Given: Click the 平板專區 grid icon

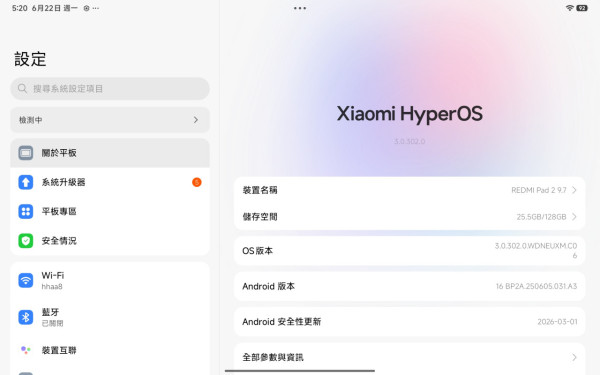Looking at the screenshot, I should click(26, 211).
